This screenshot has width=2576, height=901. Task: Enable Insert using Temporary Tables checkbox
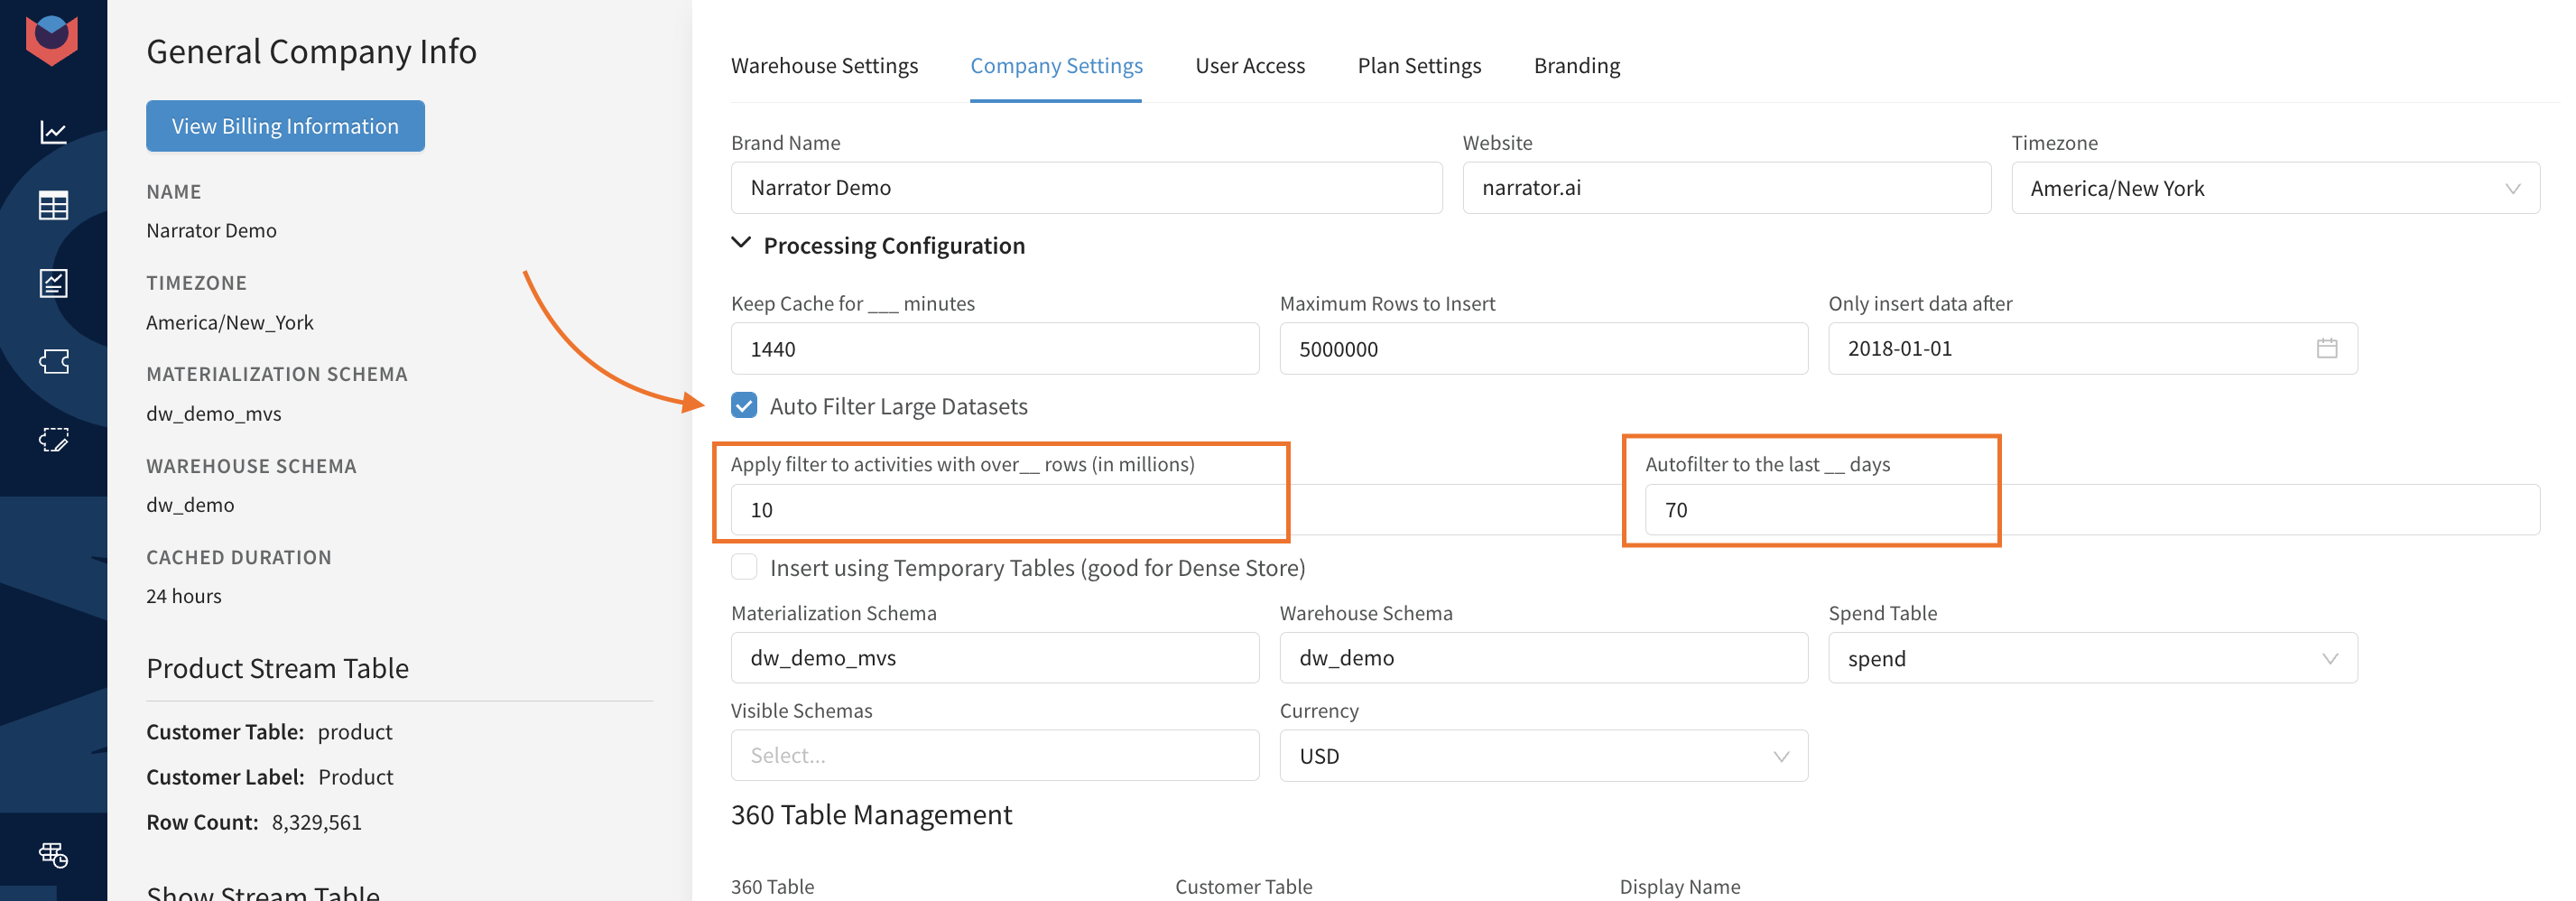(x=744, y=567)
